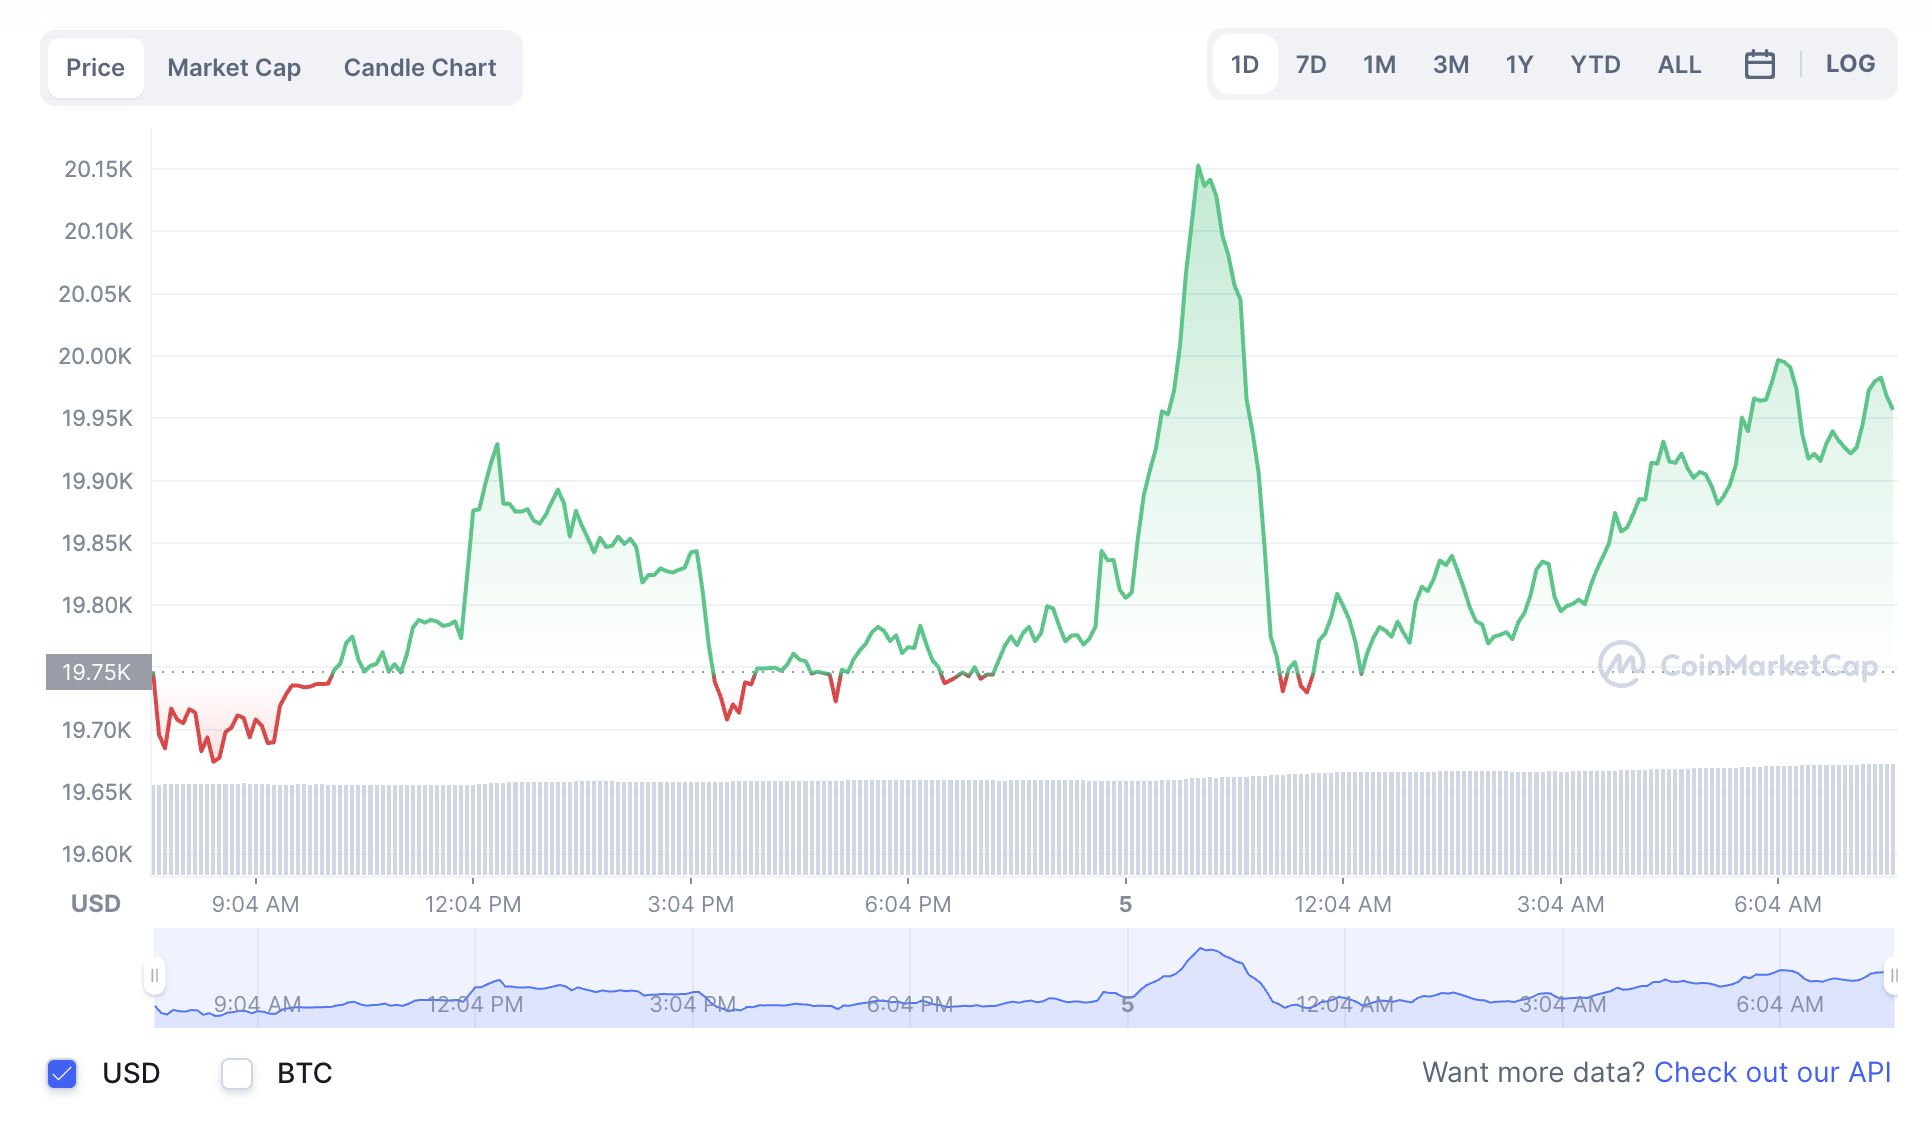
Task: Show the YTD time range
Action: (1595, 65)
